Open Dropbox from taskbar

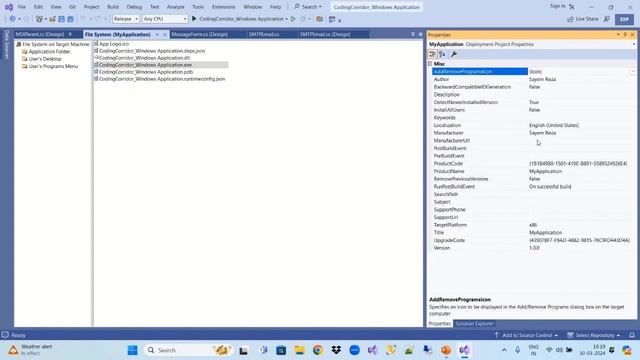coord(336,350)
